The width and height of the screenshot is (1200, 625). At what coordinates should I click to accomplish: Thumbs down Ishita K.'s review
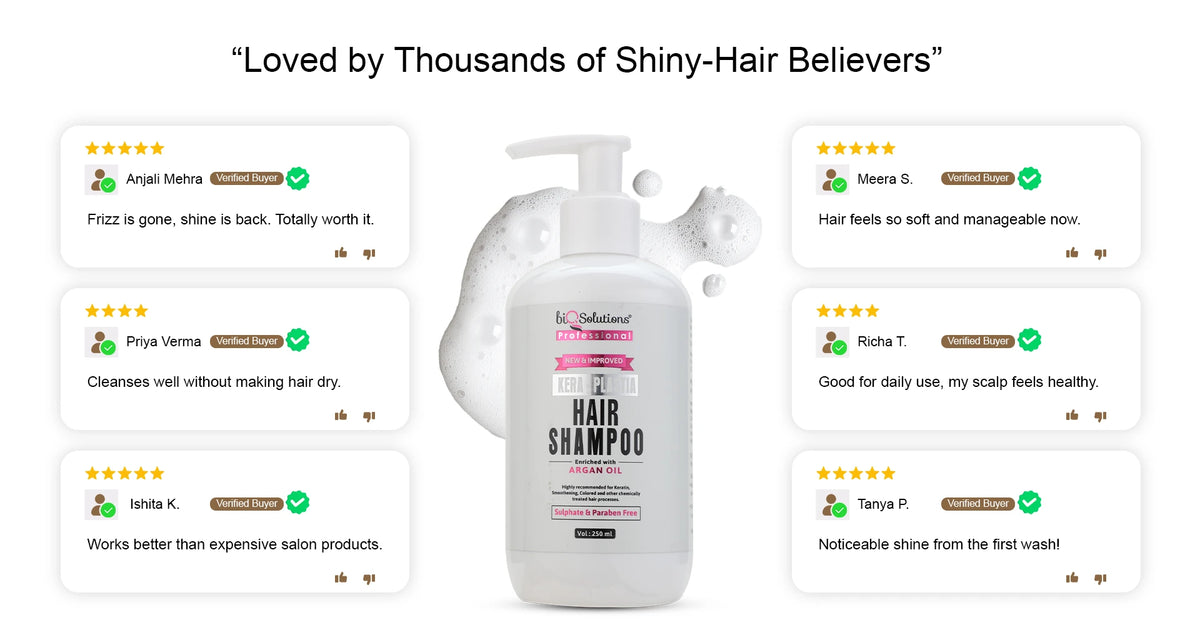pyautogui.click(x=369, y=578)
